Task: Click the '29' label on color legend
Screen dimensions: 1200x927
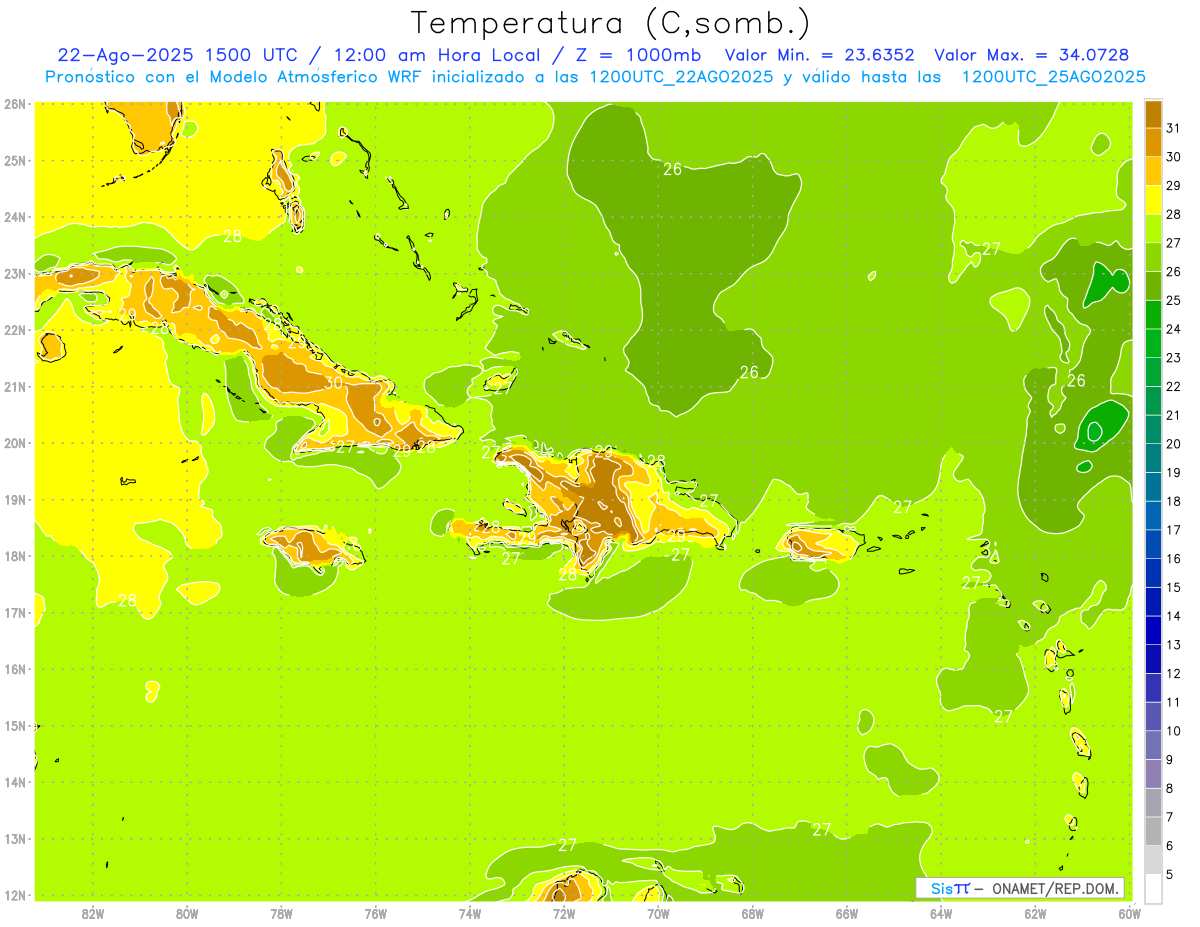Action: click(x=1173, y=186)
